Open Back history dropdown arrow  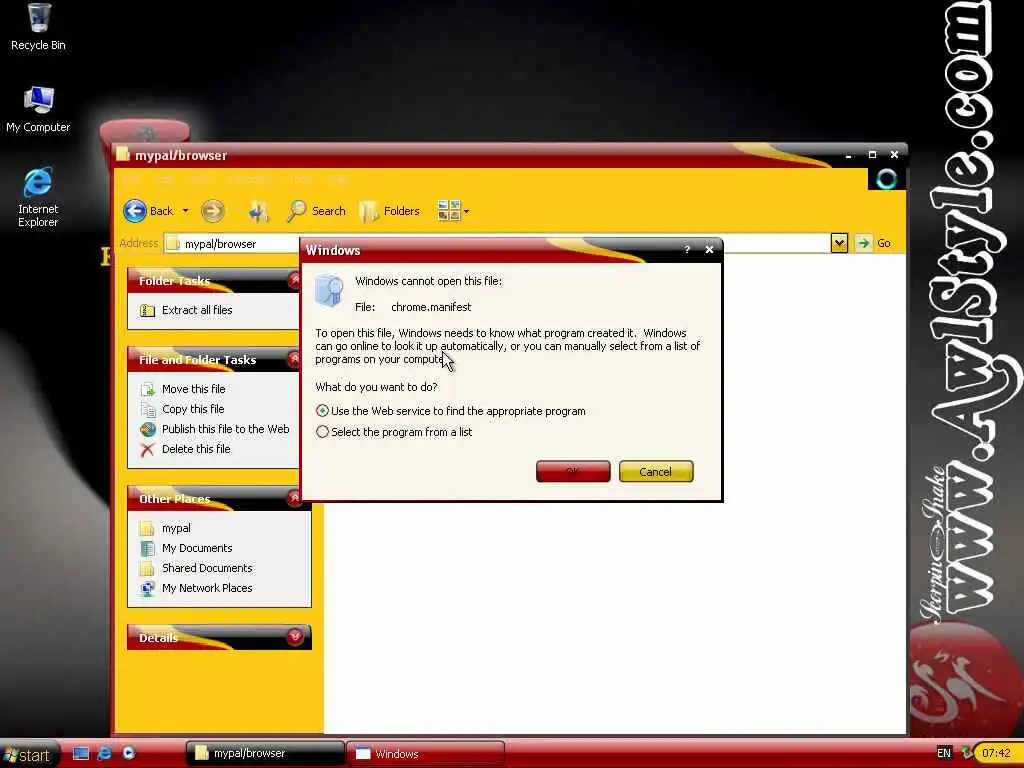tap(185, 211)
